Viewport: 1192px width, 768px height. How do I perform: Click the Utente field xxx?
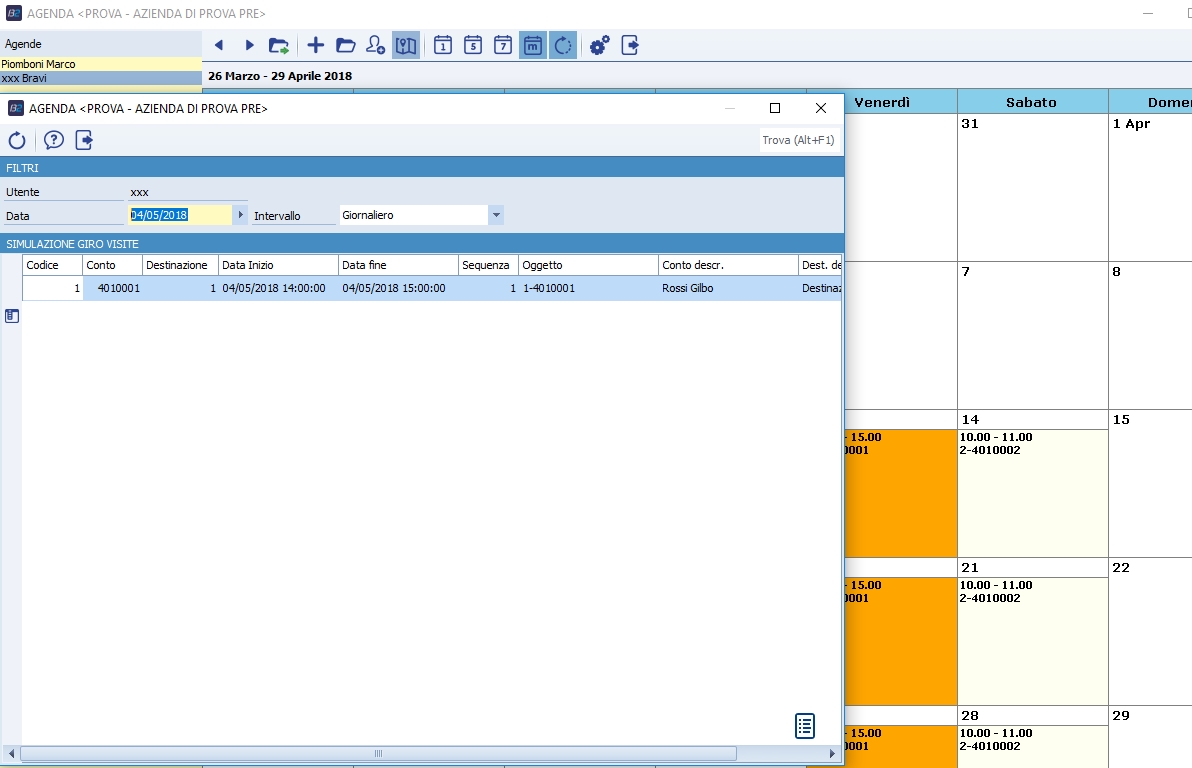[x=188, y=192]
